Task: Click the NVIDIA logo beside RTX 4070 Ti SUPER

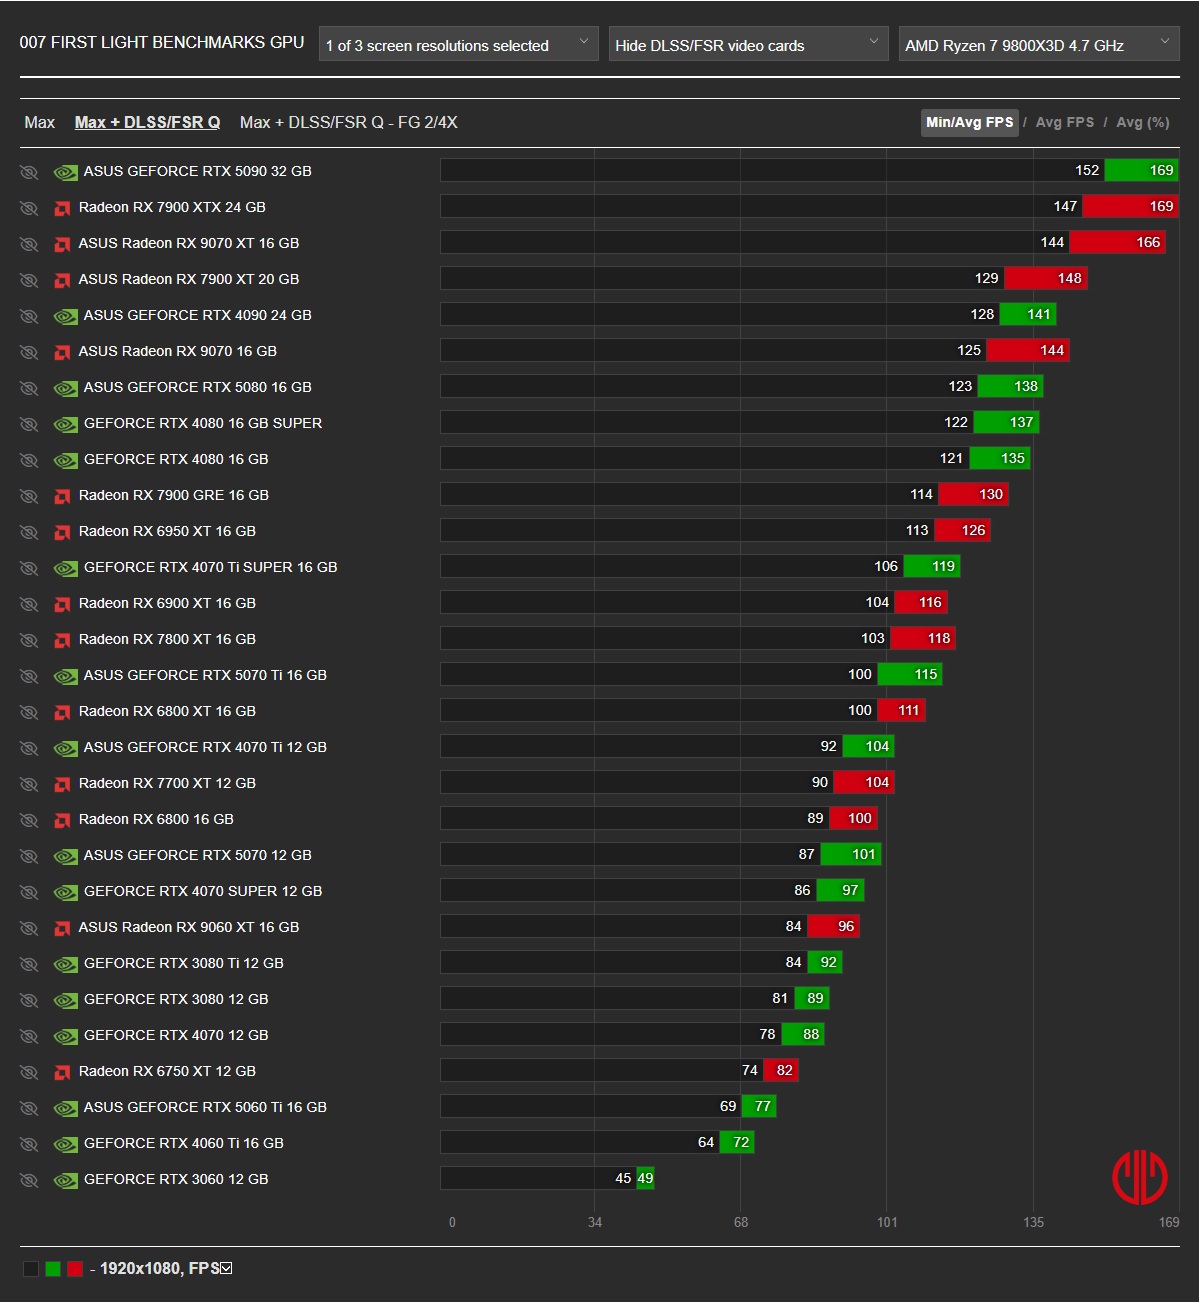Action: [x=65, y=568]
